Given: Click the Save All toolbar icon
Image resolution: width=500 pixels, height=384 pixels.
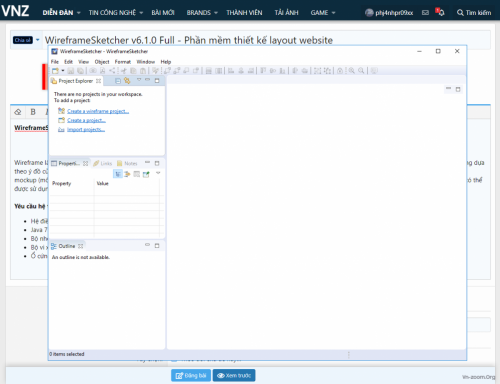Looking at the screenshot, I should (x=80, y=71).
